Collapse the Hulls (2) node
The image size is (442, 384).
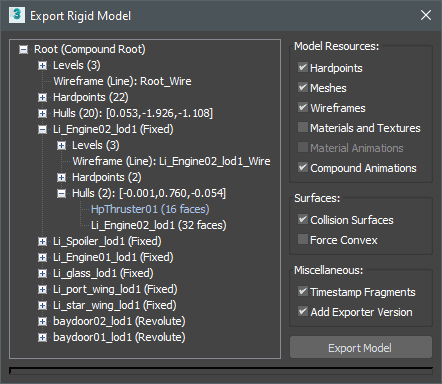tap(61, 194)
